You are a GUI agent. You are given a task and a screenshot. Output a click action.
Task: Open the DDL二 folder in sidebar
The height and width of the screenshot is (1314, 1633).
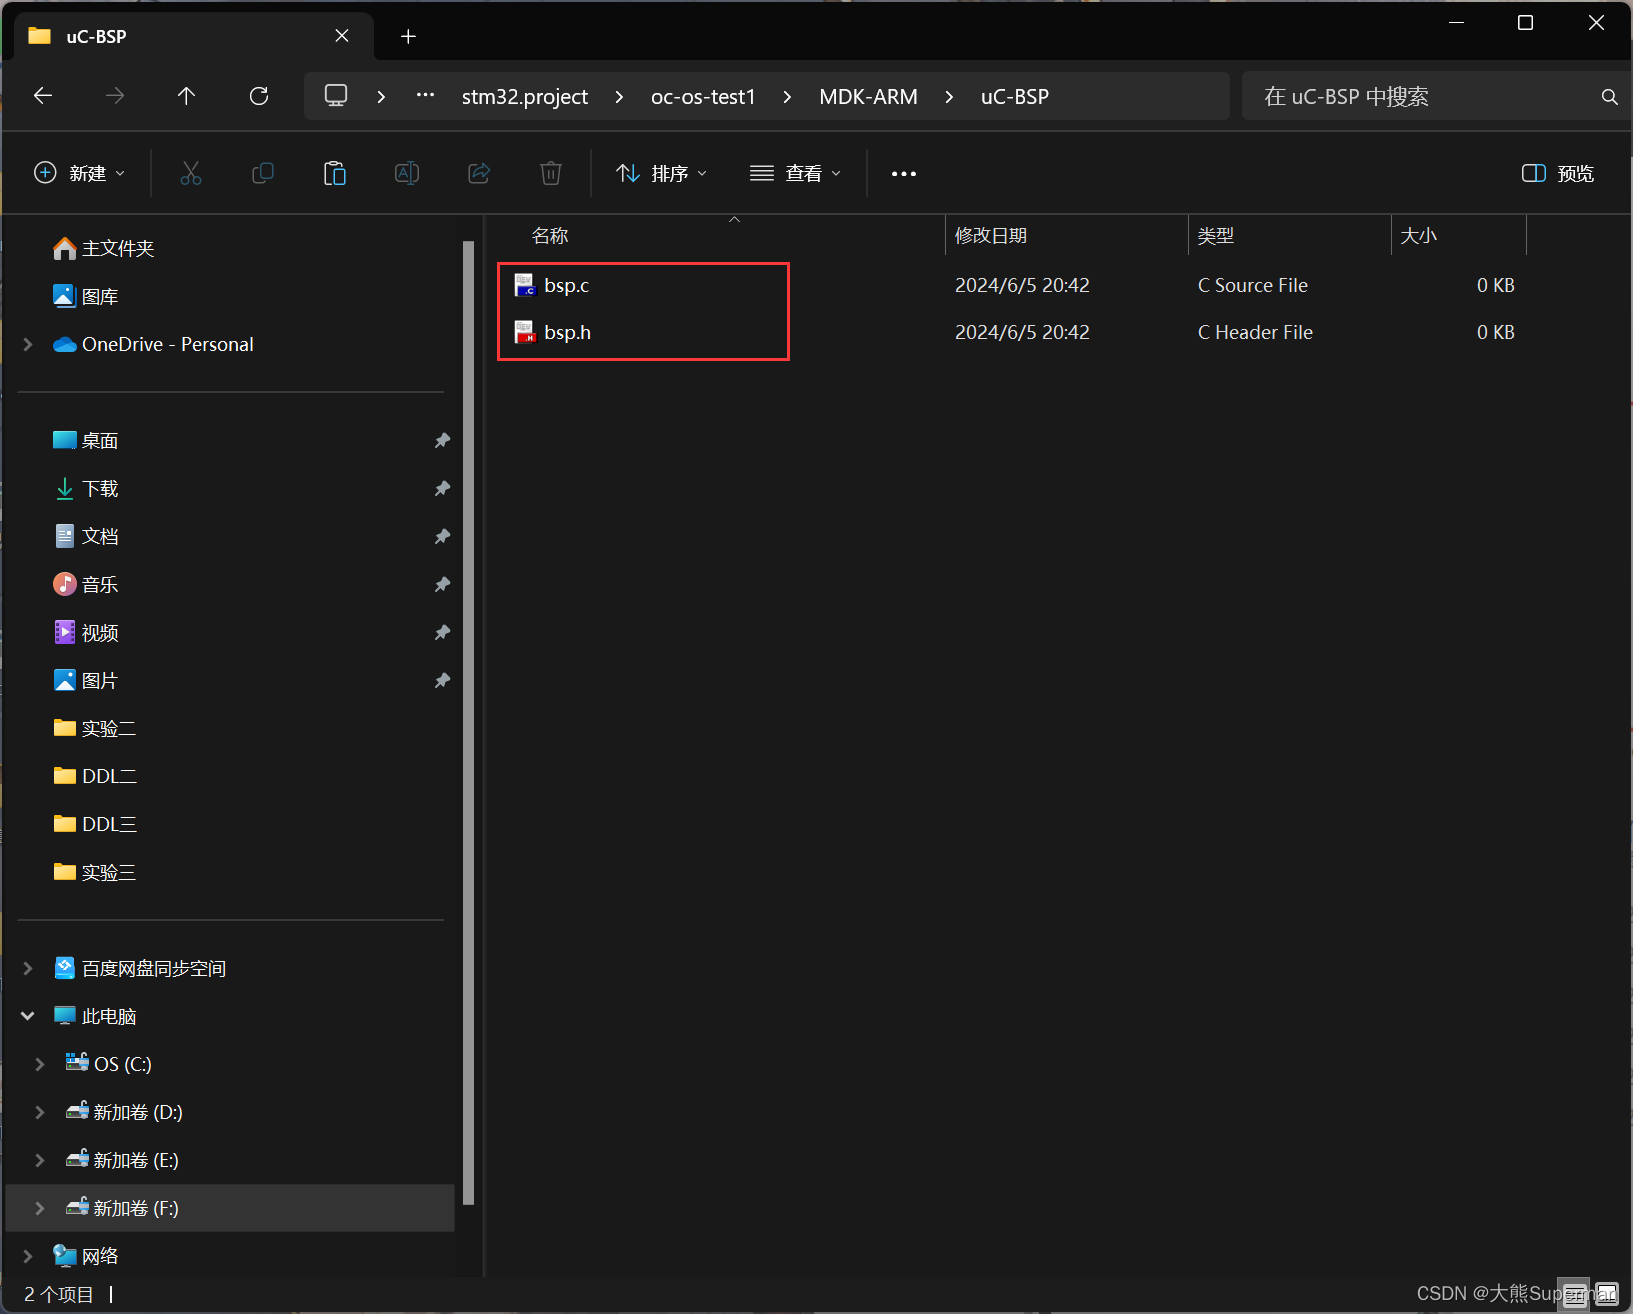[94, 776]
